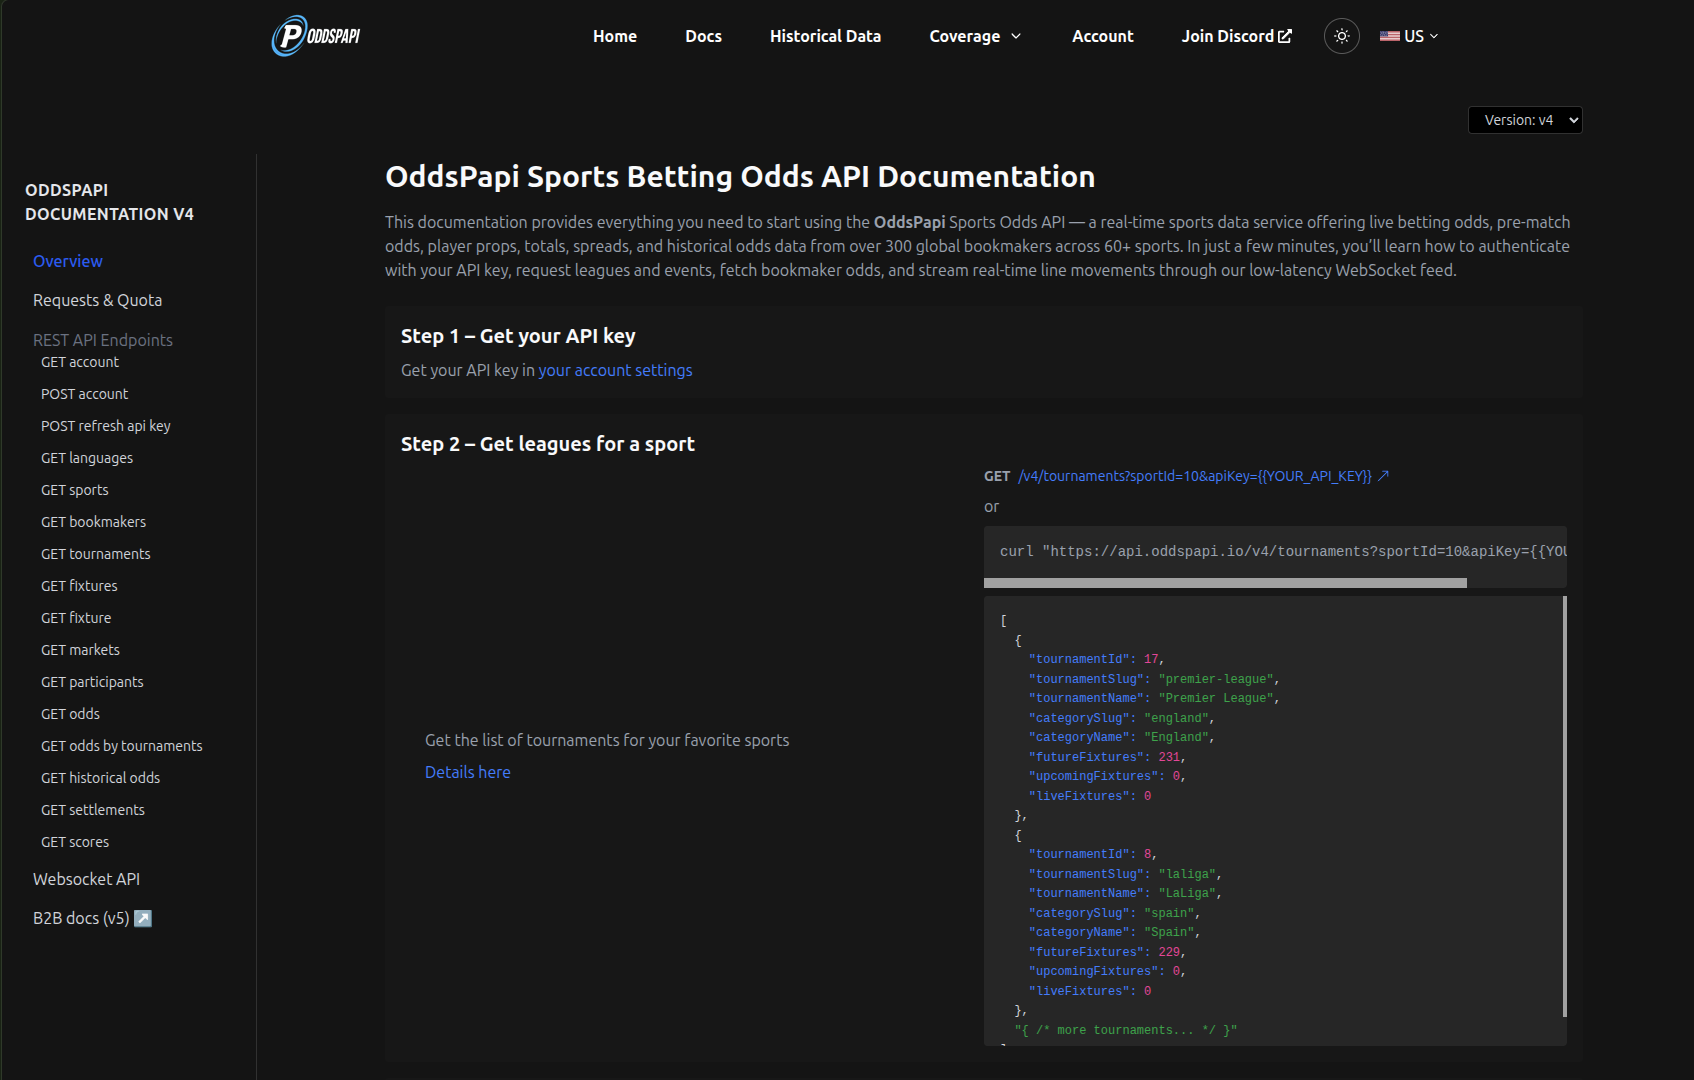Viewport: 1694px width, 1080px height.
Task: Open the Coverage menu item
Action: [x=964, y=36]
